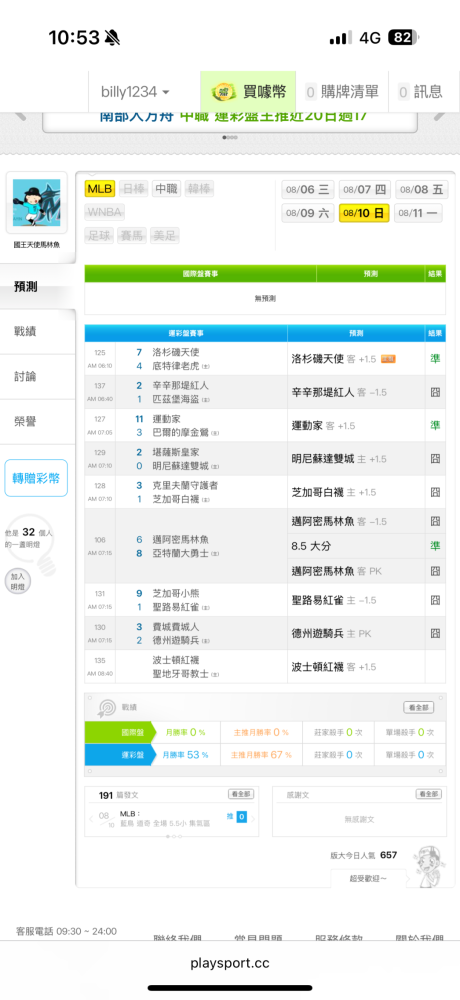Choose date 08/07 四
This screenshot has height=1000, width=460.
[x=364, y=189]
